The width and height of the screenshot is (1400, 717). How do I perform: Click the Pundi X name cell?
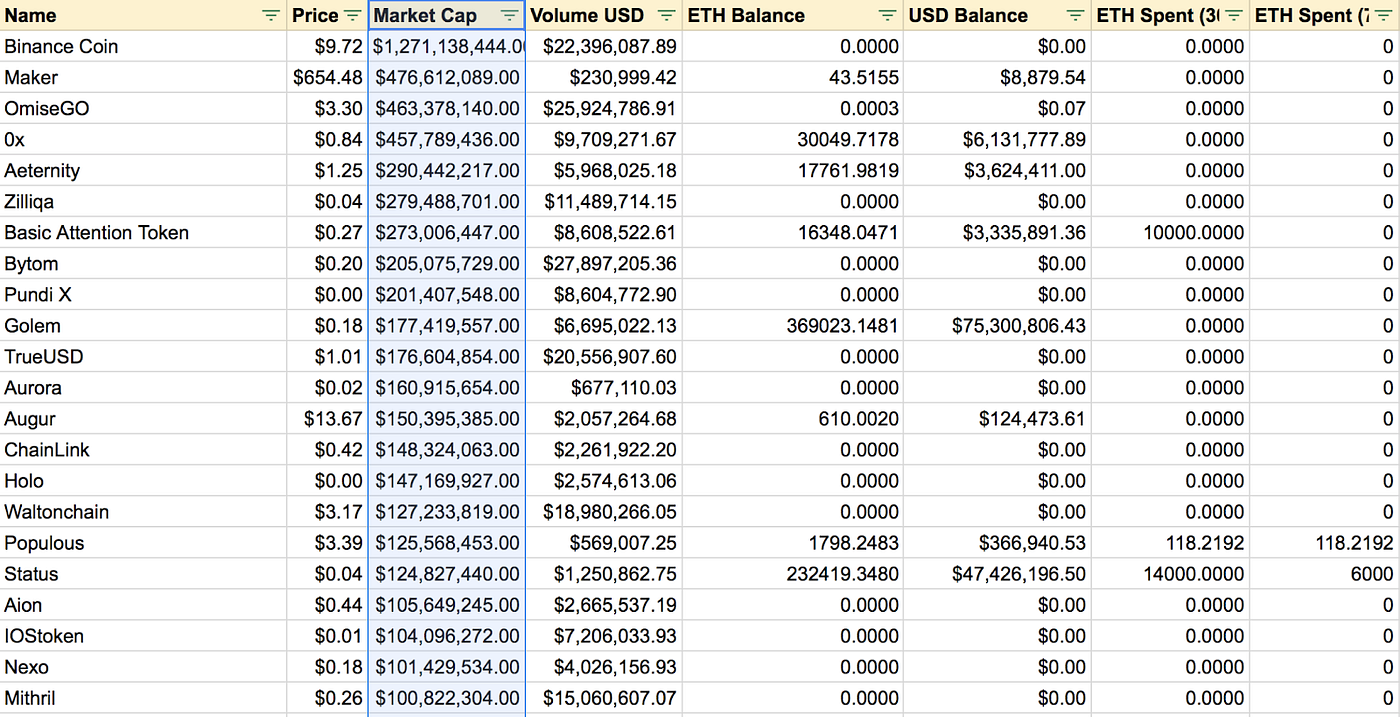pos(143,294)
